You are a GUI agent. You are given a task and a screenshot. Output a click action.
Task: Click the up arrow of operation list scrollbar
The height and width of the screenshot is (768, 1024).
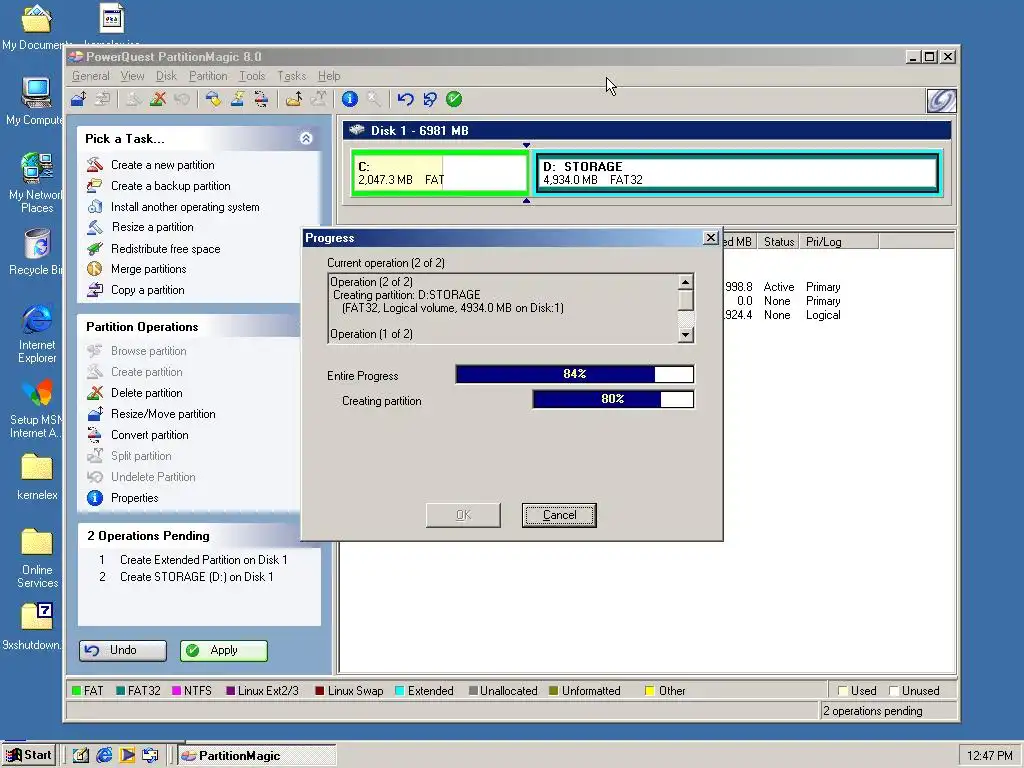click(685, 282)
